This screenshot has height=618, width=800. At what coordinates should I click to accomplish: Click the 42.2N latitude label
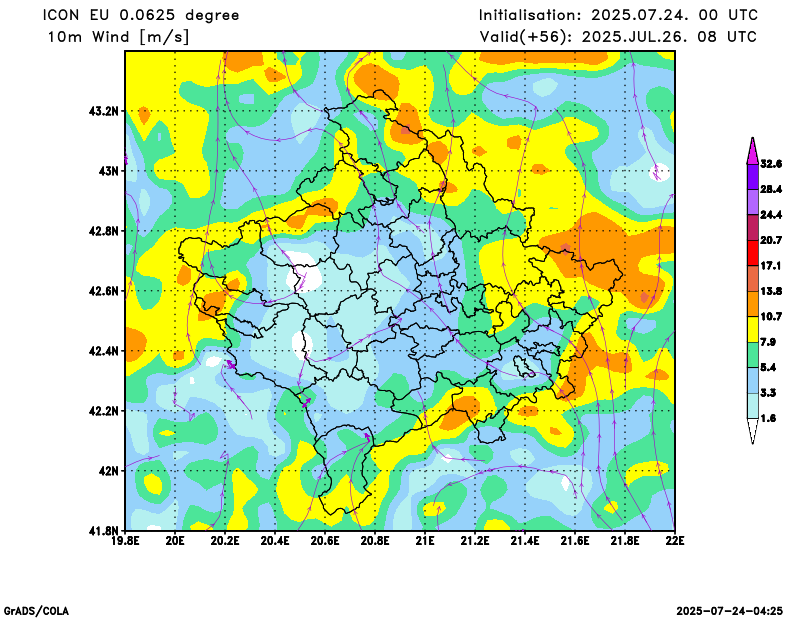coord(104,411)
